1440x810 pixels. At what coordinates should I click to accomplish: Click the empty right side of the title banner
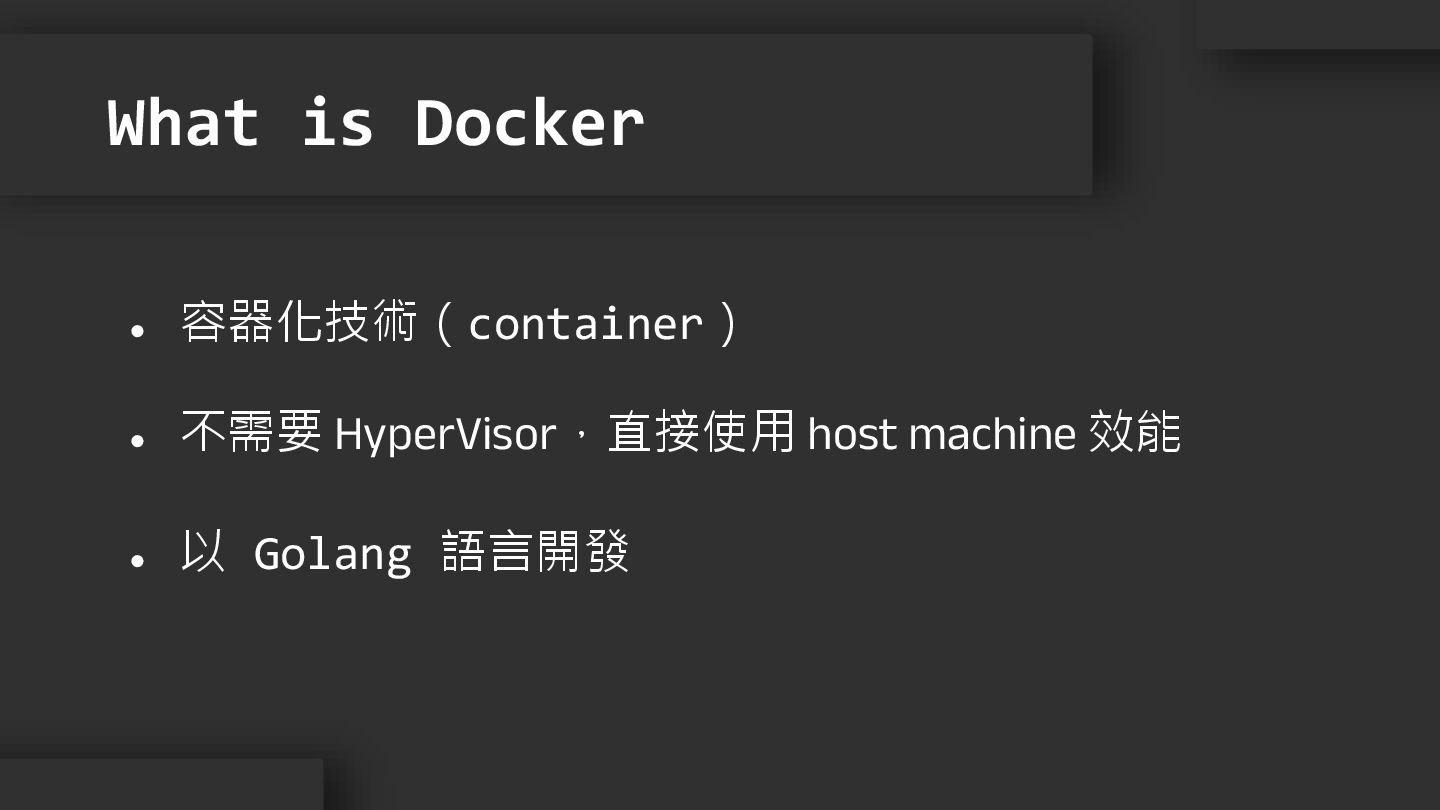pyautogui.click(x=880, y=115)
